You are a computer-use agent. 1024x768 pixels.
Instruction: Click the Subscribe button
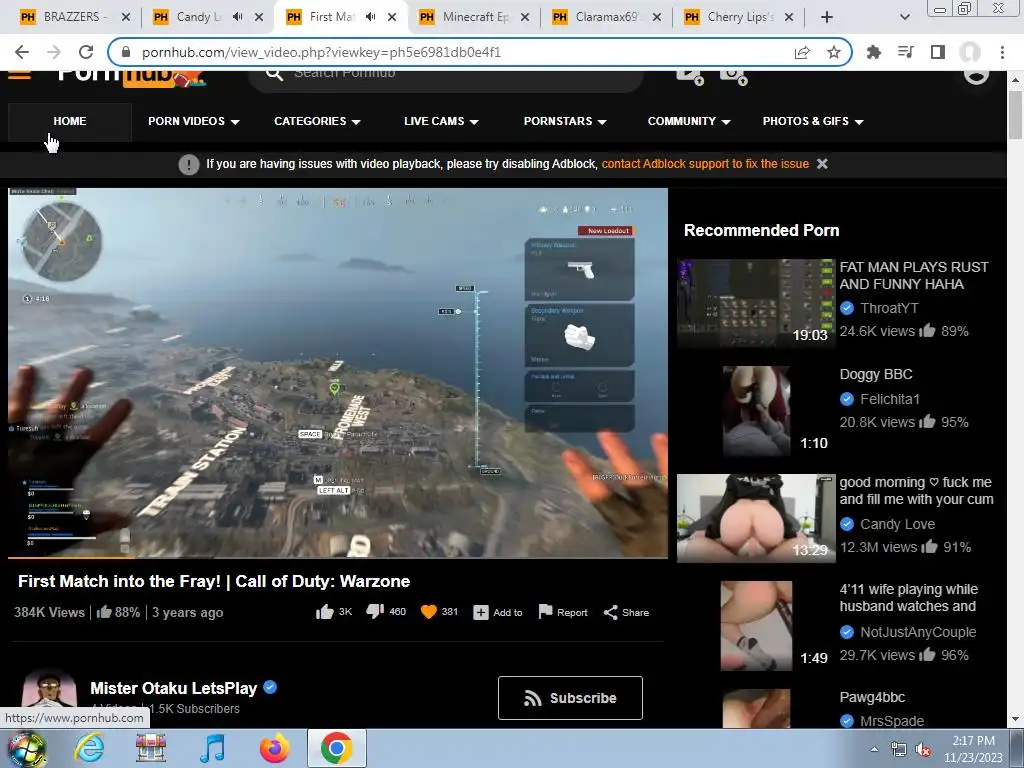(570, 698)
